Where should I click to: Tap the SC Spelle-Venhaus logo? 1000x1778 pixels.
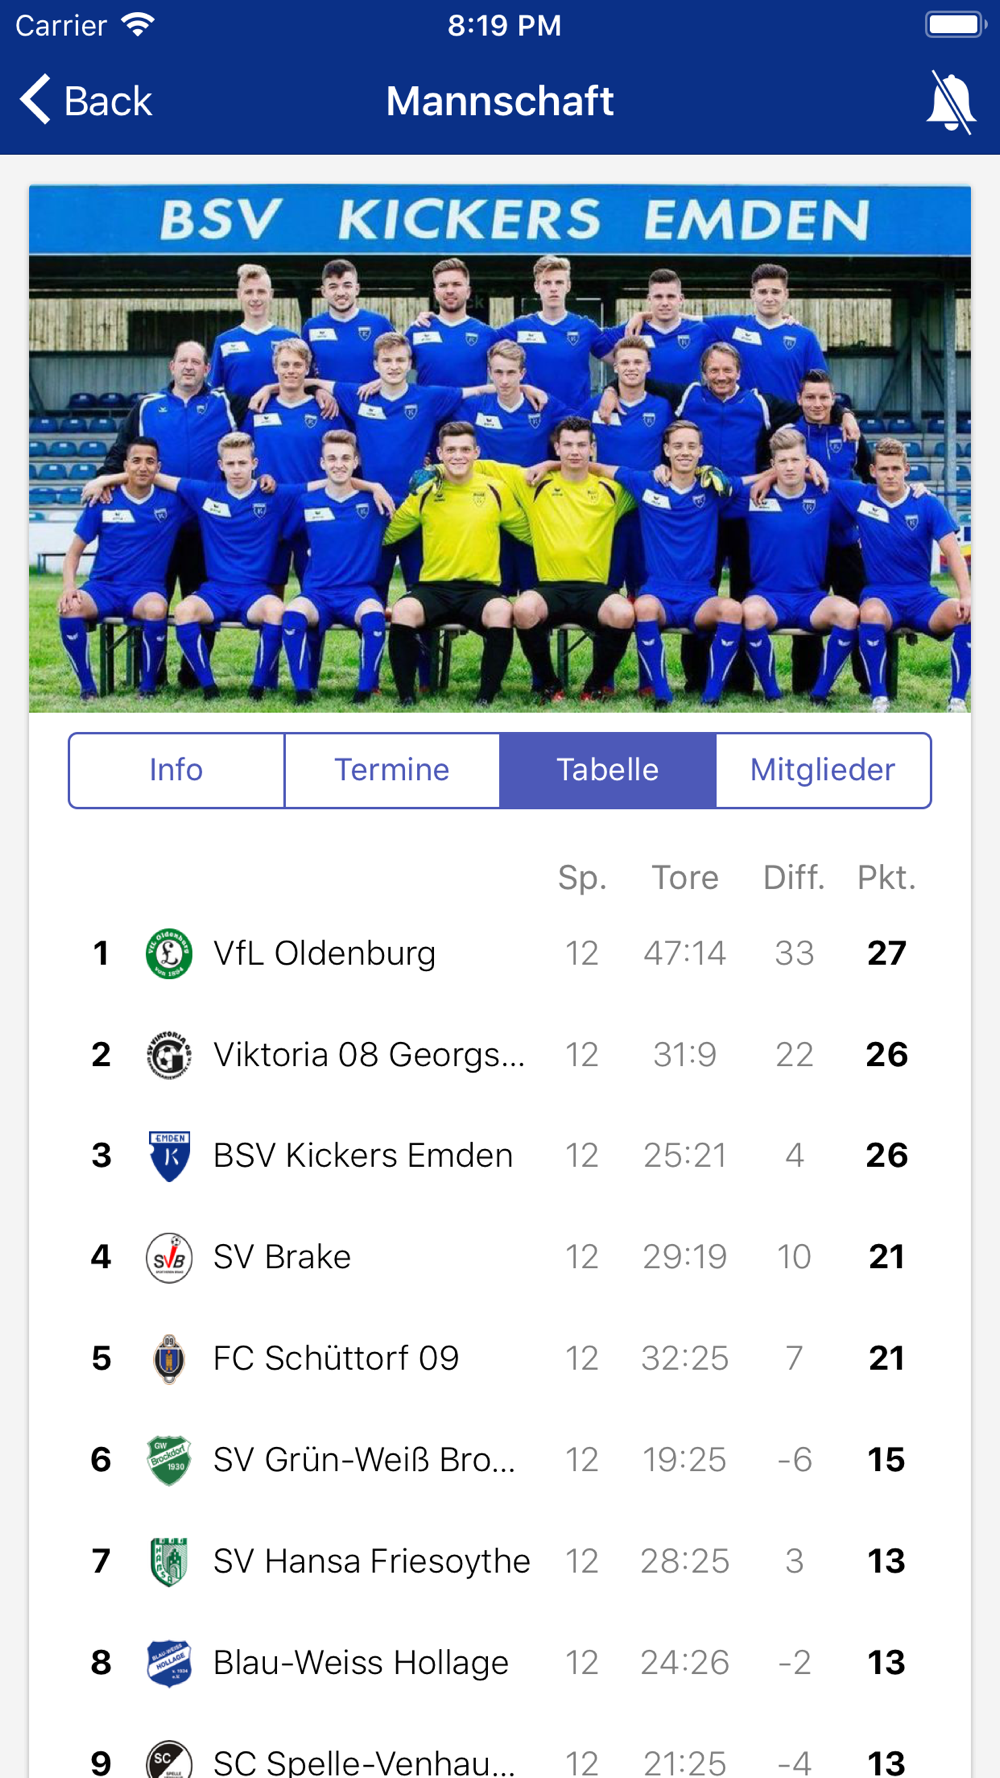pos(169,1759)
